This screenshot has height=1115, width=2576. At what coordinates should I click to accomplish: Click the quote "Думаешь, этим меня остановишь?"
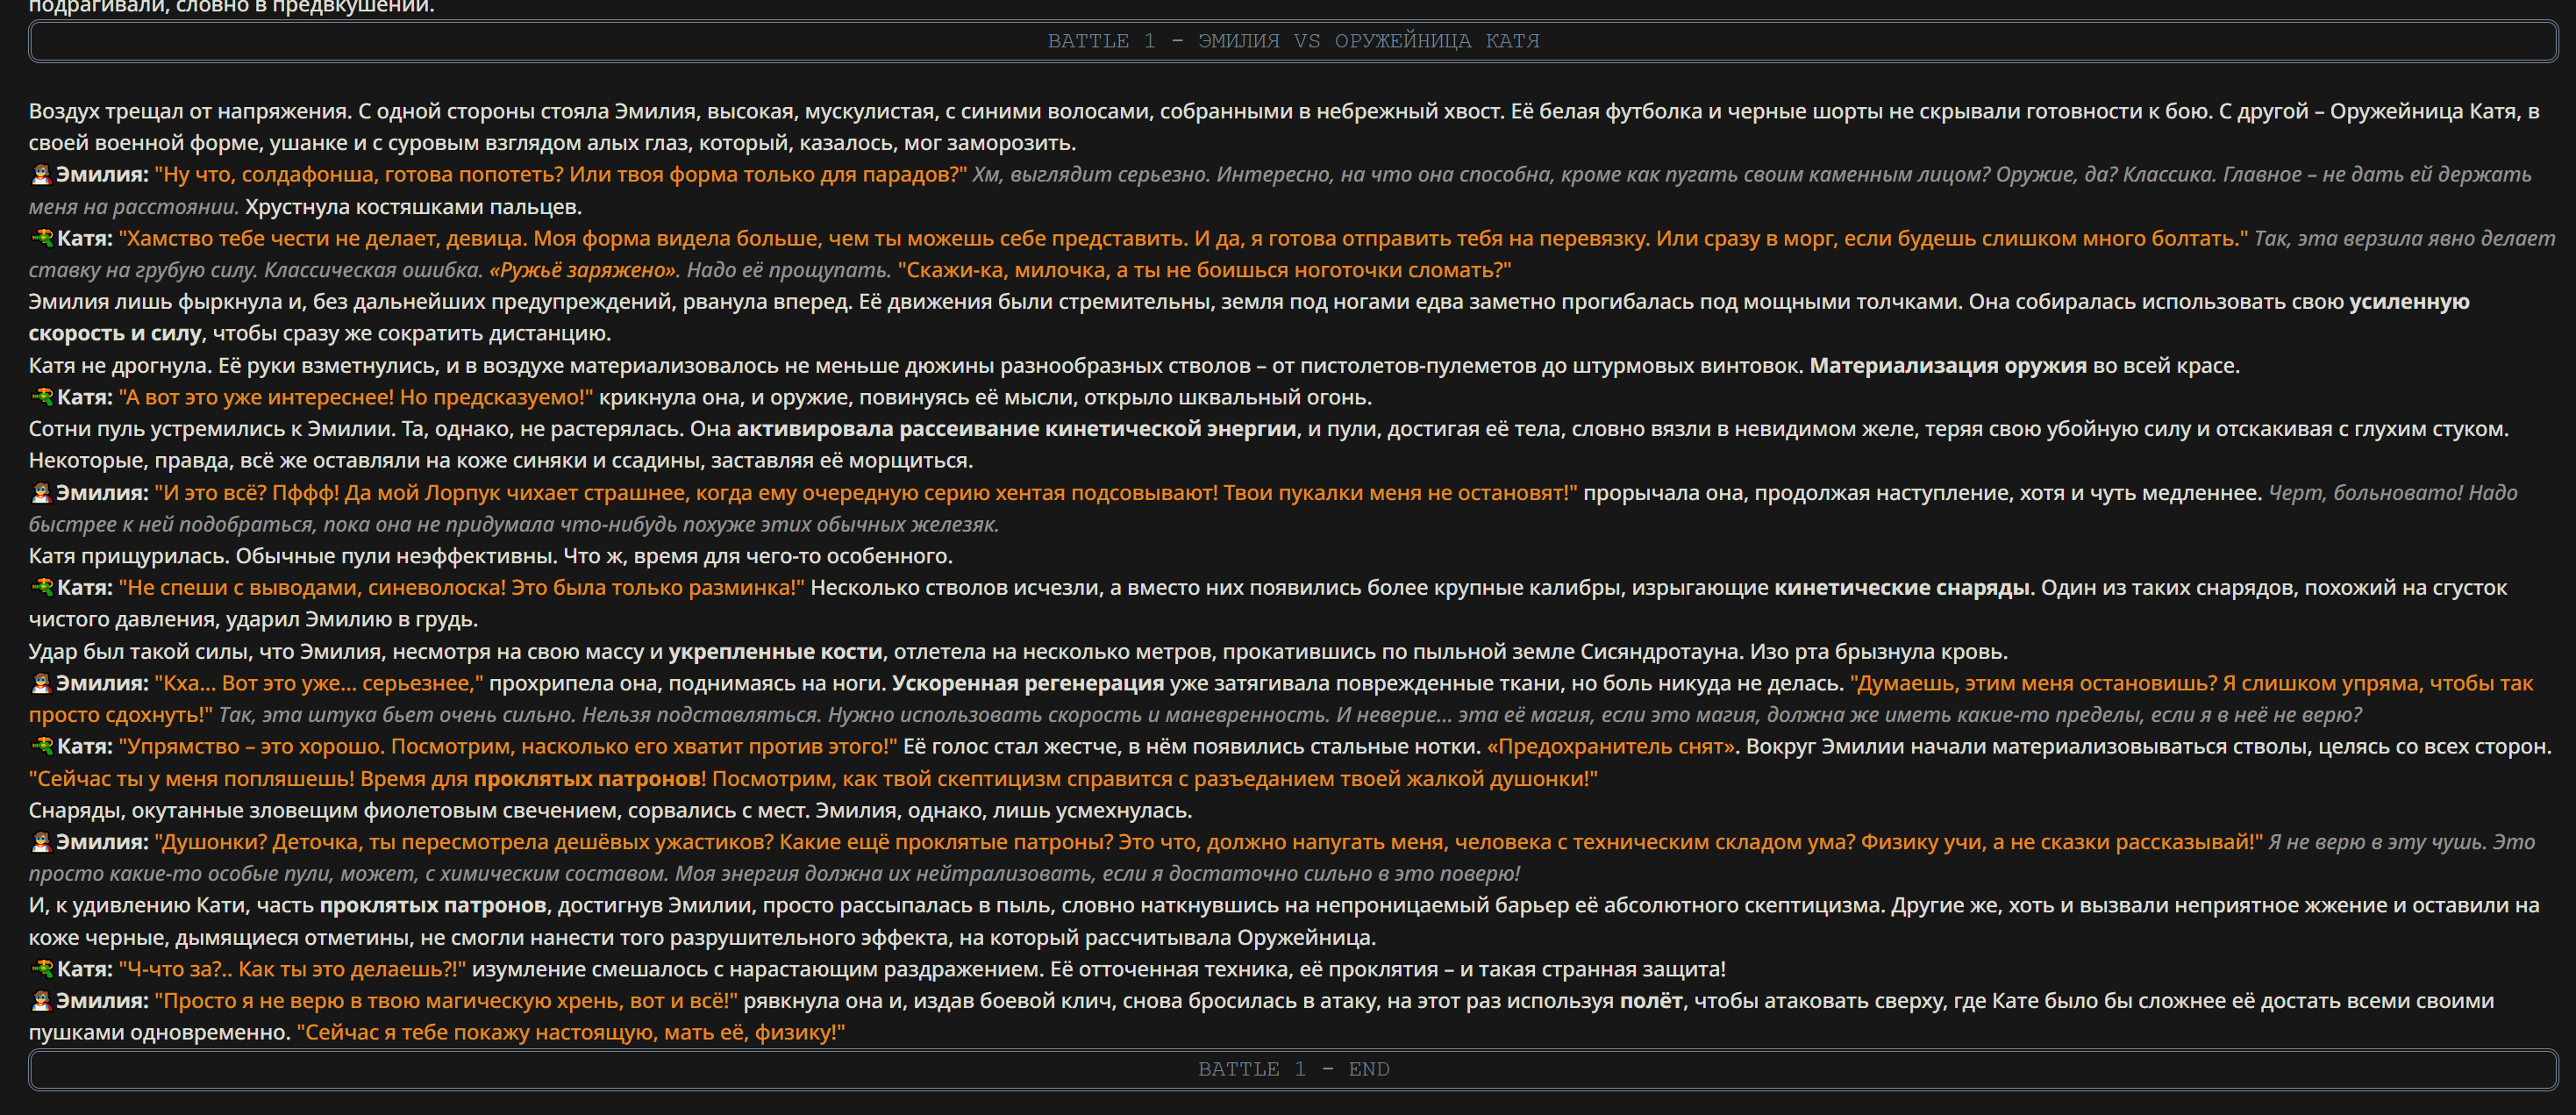(x=2033, y=683)
